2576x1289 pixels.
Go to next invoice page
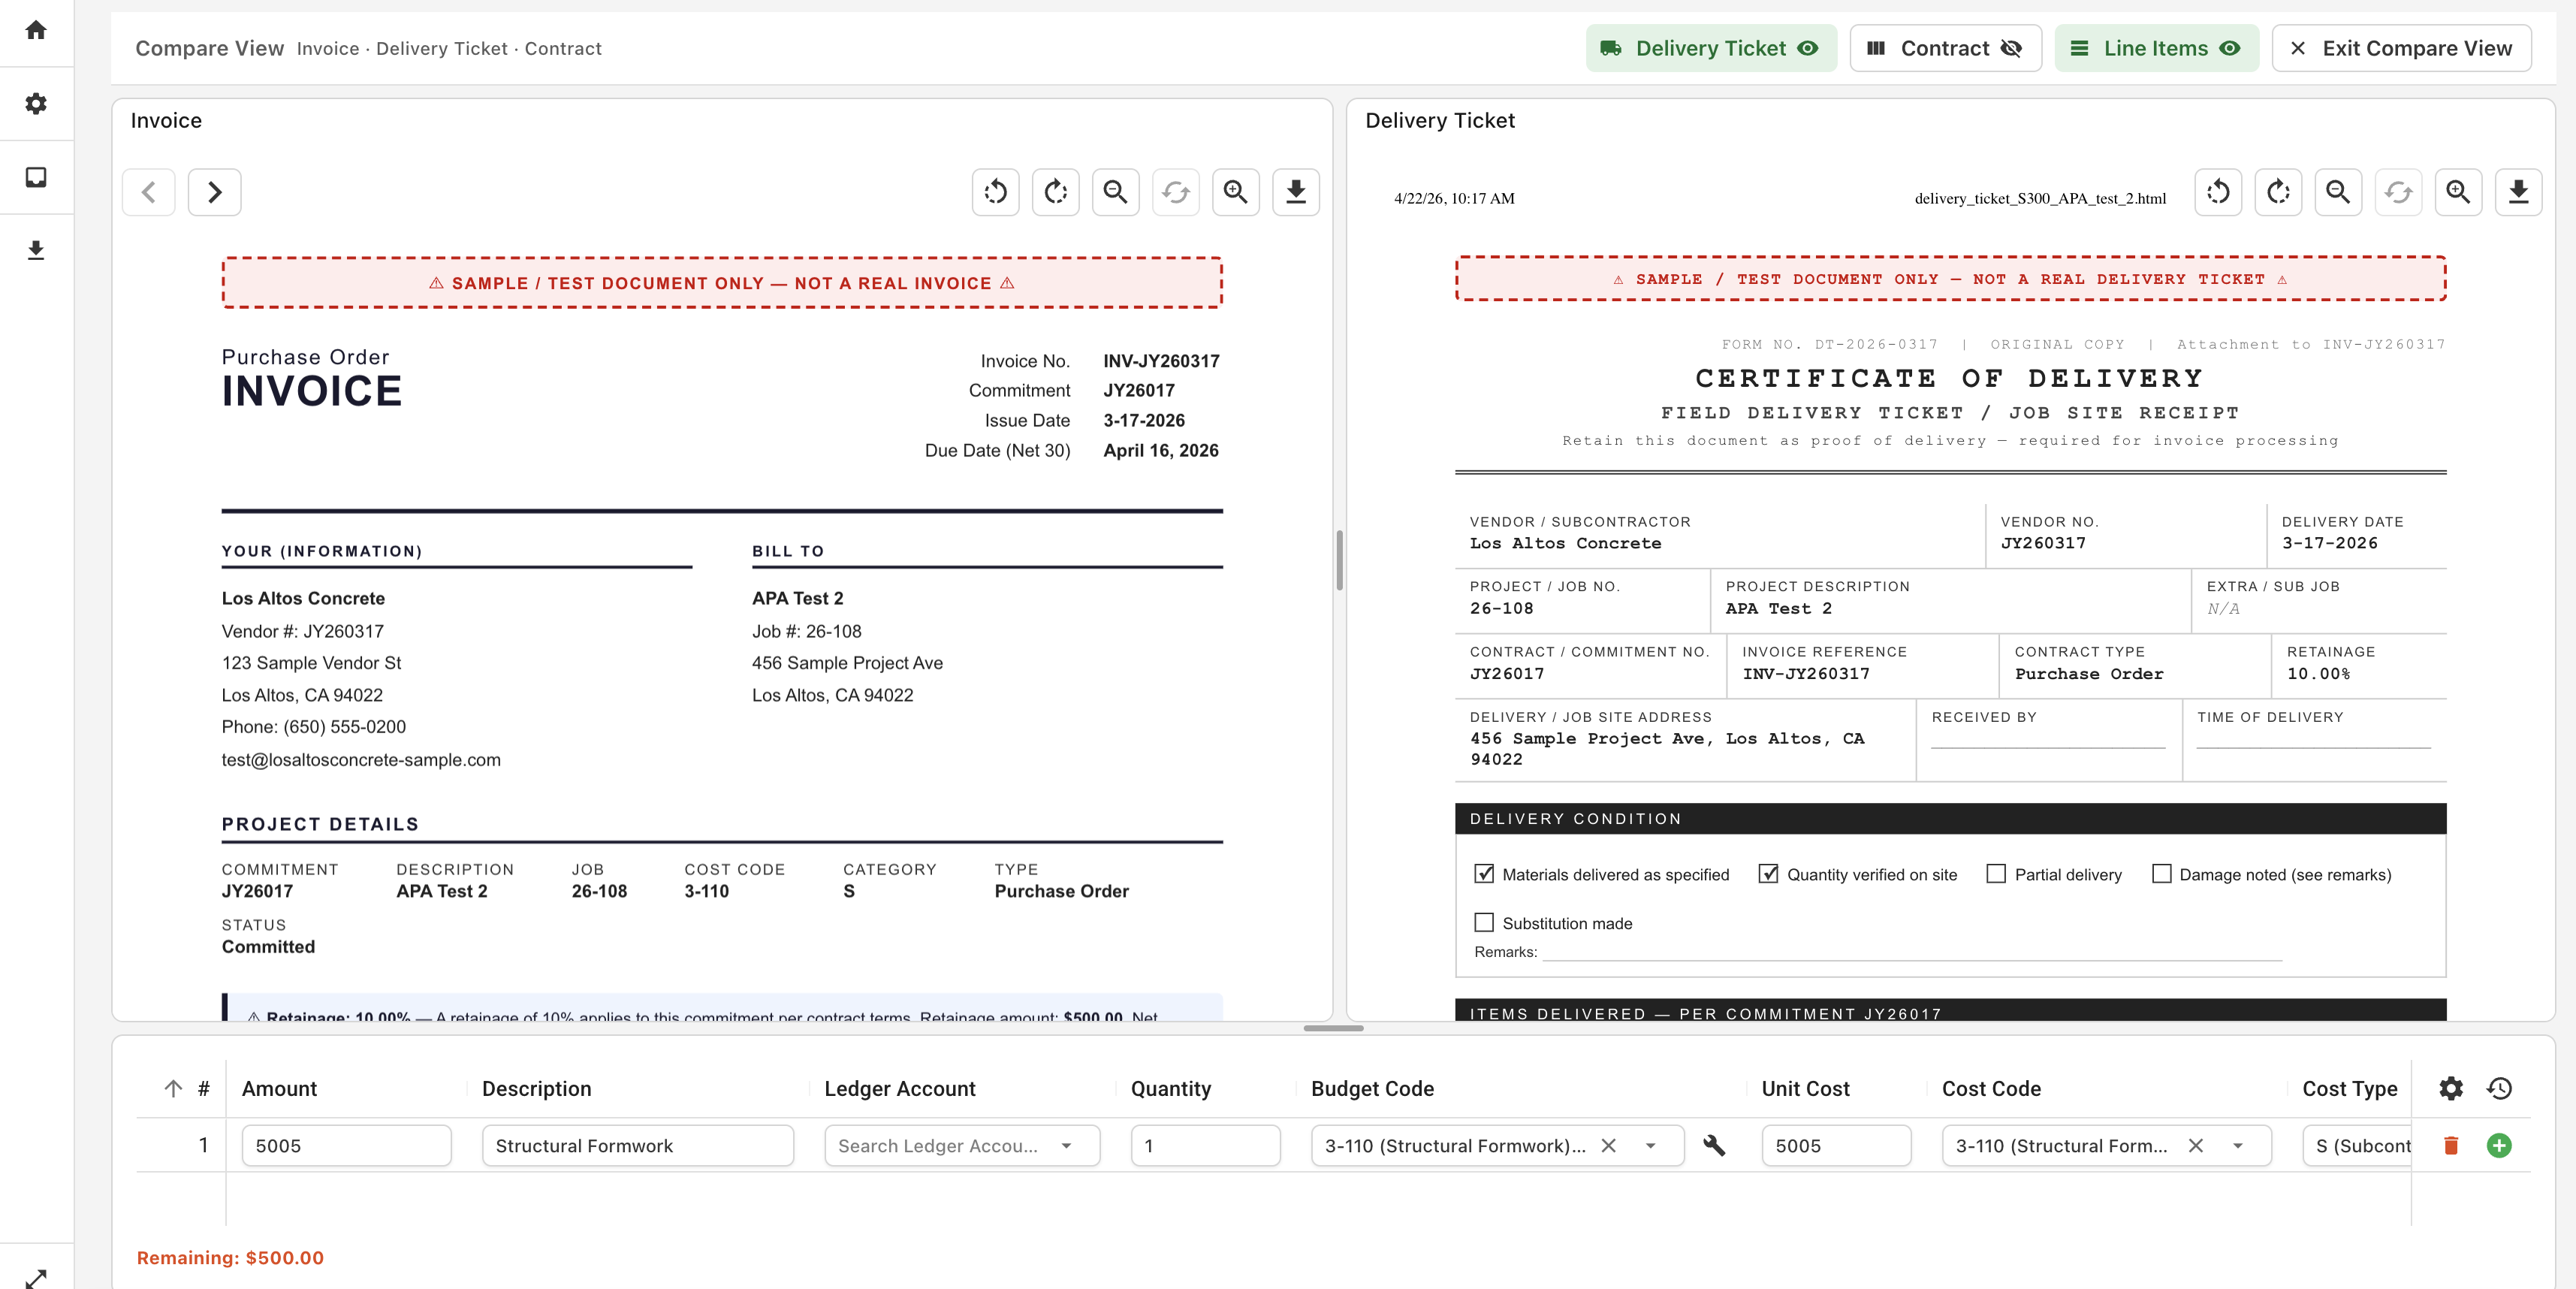pyautogui.click(x=214, y=192)
